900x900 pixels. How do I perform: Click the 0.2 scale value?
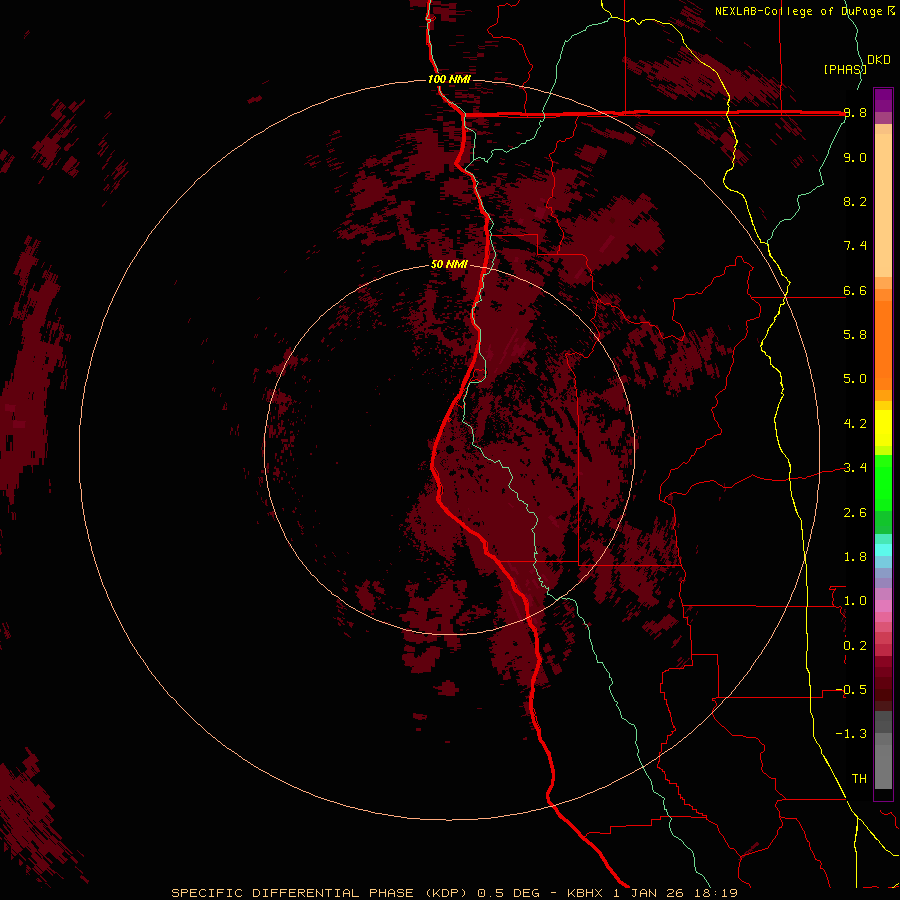coord(855,646)
